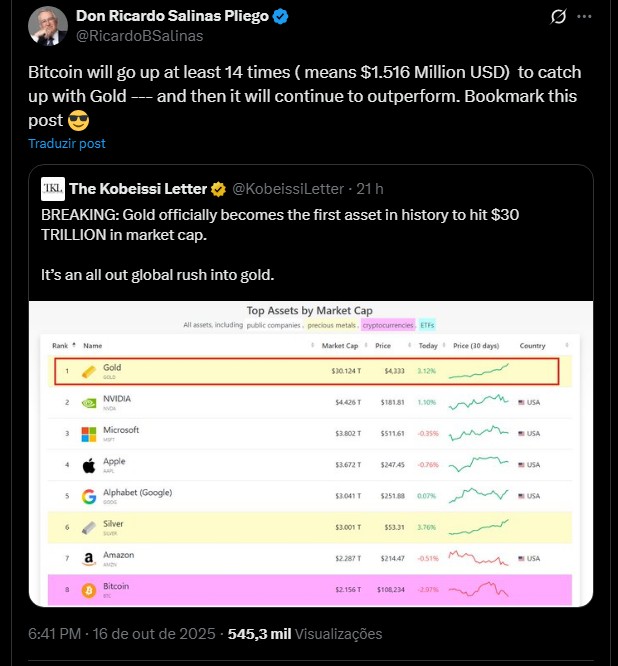Click the NVIDIA logo in the chart

point(88,403)
